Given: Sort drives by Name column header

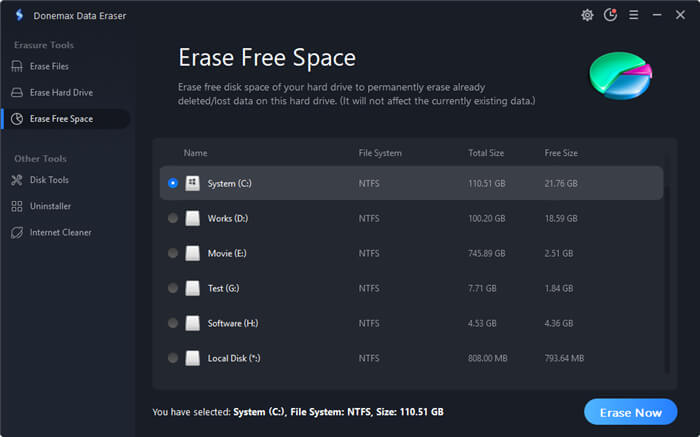Looking at the screenshot, I should tap(195, 153).
